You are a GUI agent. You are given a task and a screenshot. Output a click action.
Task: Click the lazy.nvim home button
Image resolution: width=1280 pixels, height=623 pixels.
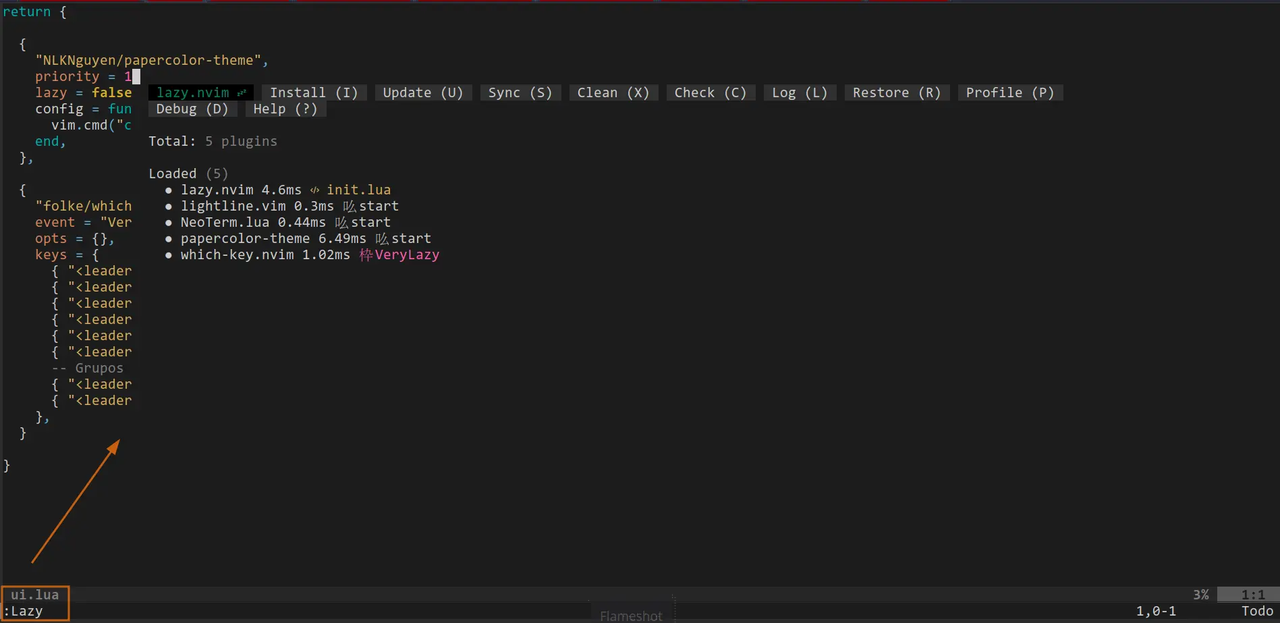pyautogui.click(x=201, y=92)
